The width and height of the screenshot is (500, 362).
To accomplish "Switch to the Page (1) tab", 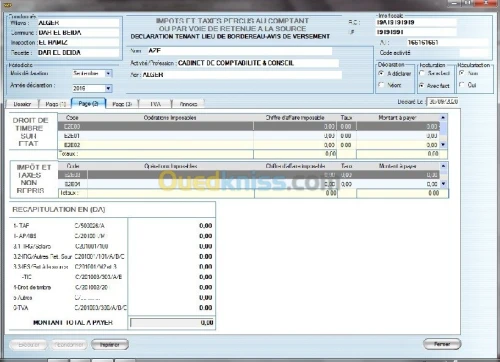I will pos(56,104).
